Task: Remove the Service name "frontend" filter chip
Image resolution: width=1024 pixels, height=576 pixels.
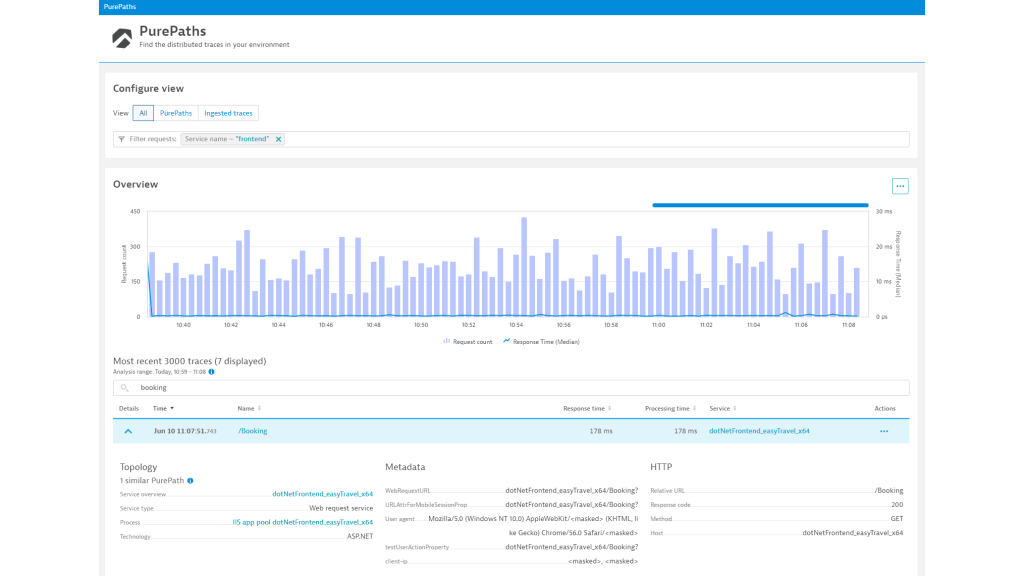Action: coord(279,139)
